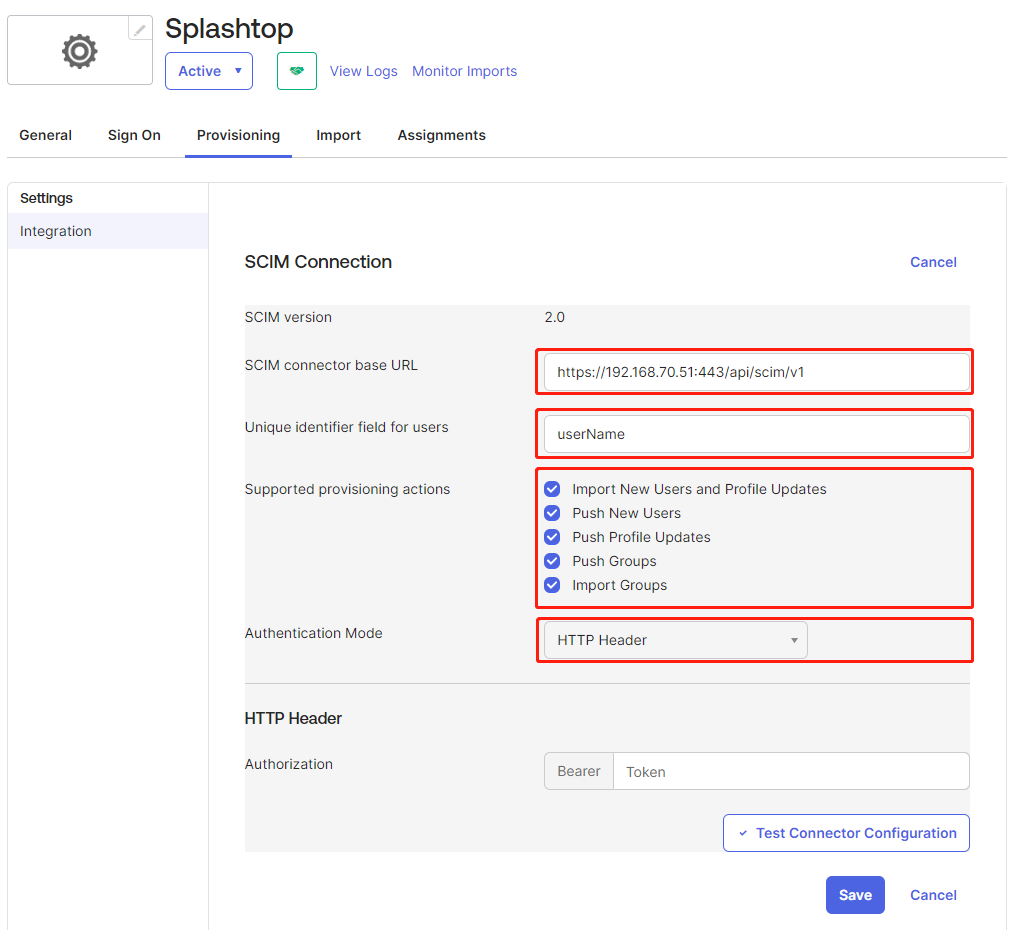
Task: Click the Authorization Bearer Token field
Action: [791, 772]
